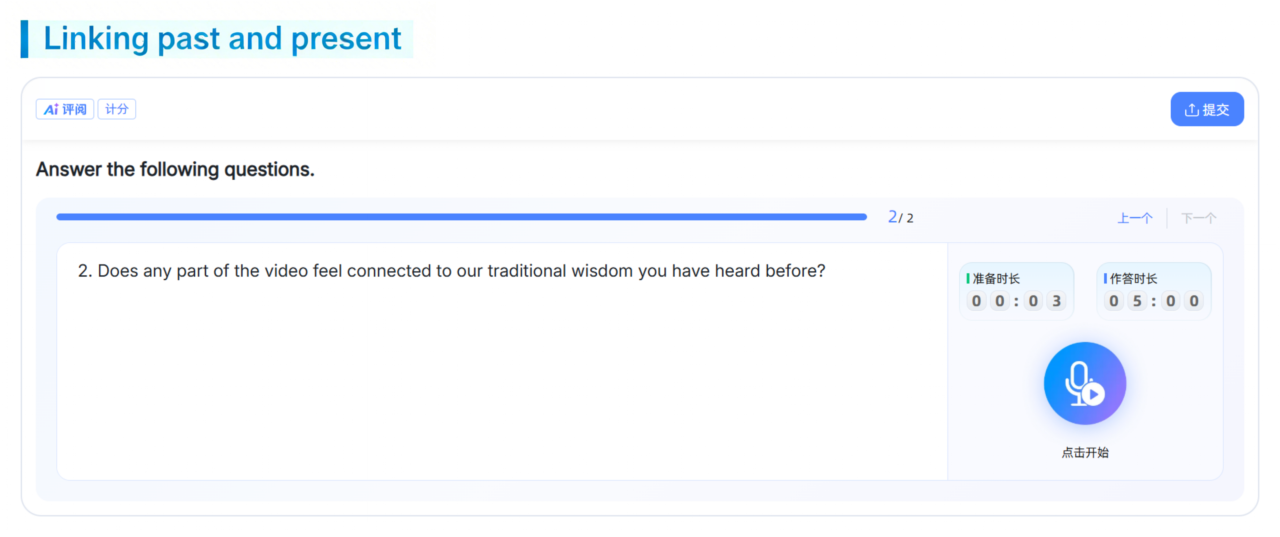Viewport: 1280px width, 537px height.
Task: Click the small play badge on microphone
Action: (1093, 394)
